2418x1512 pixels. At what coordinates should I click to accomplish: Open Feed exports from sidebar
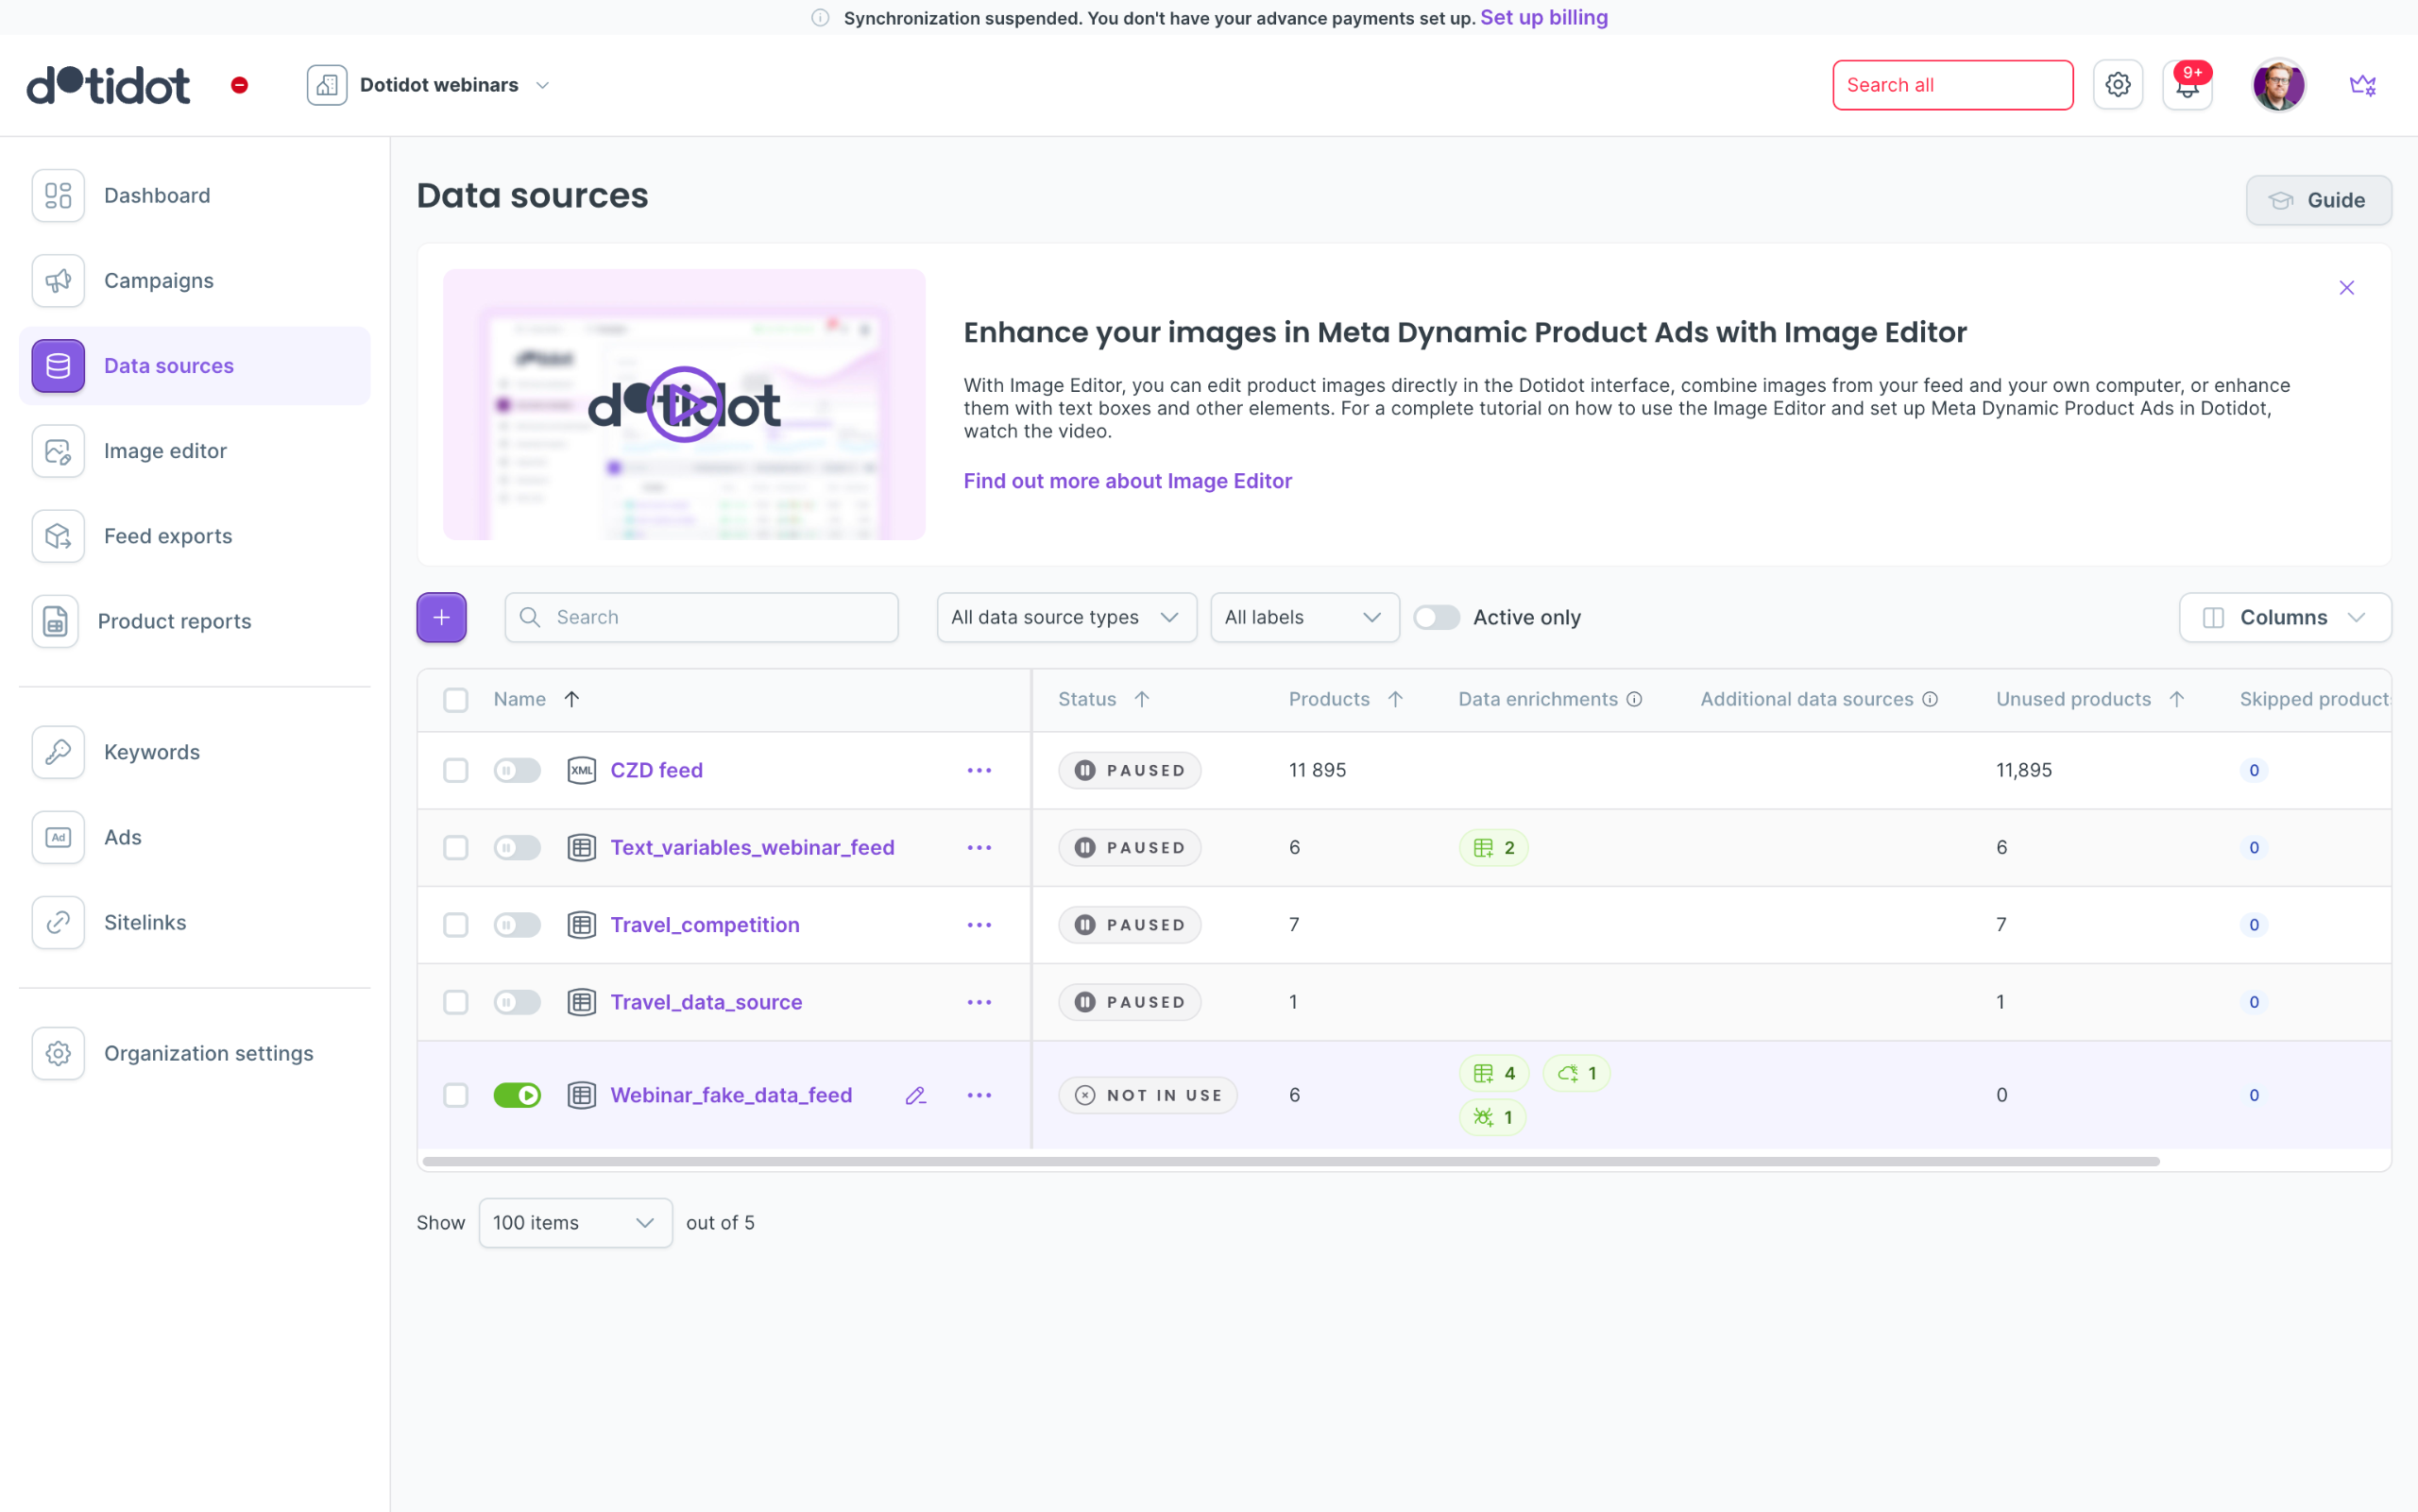click(167, 536)
